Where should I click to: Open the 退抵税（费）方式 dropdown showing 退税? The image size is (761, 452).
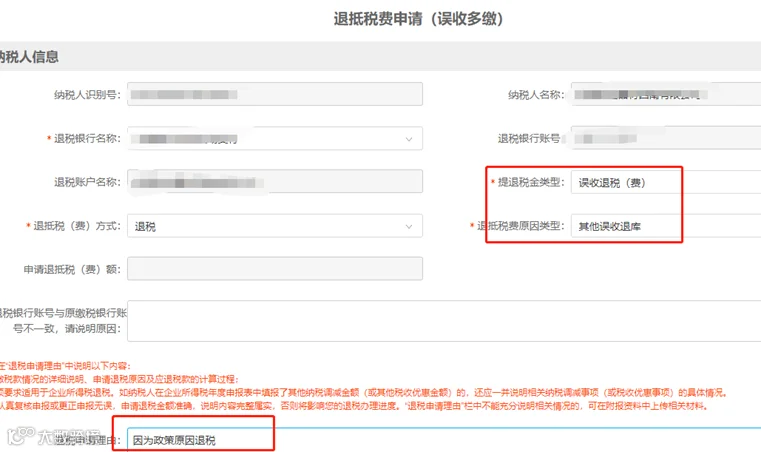coord(275,226)
